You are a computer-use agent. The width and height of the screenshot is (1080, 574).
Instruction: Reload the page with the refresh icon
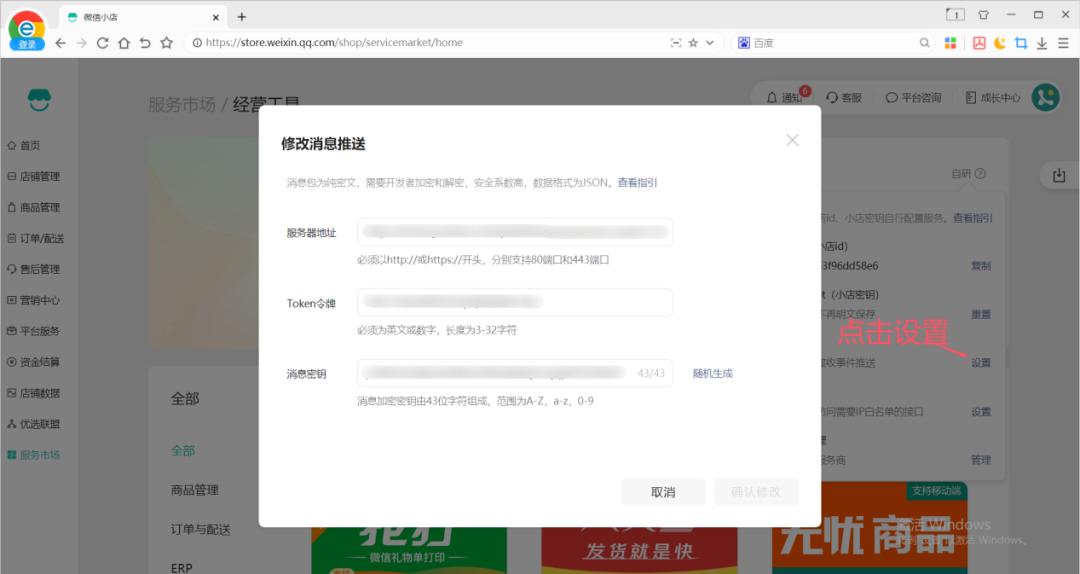103,43
